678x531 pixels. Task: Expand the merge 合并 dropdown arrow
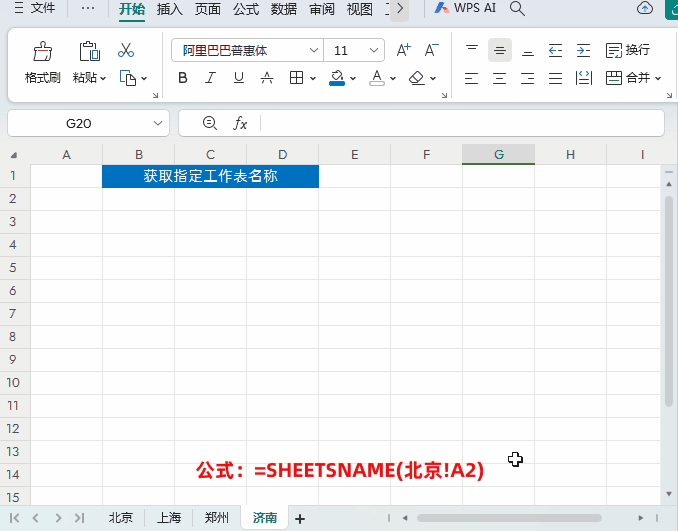[x=658, y=79]
